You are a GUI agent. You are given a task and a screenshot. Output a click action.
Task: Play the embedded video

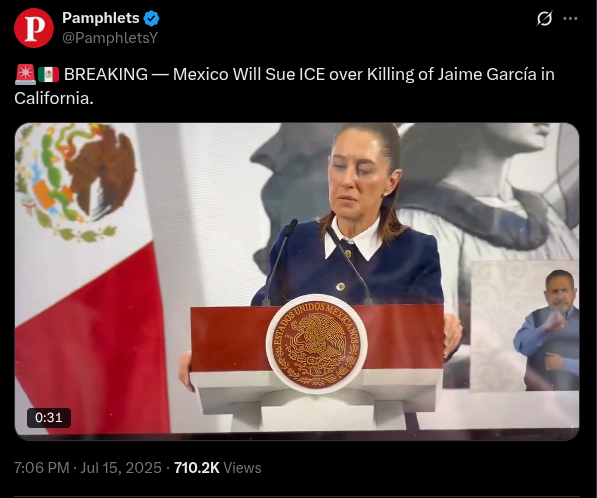click(x=297, y=281)
